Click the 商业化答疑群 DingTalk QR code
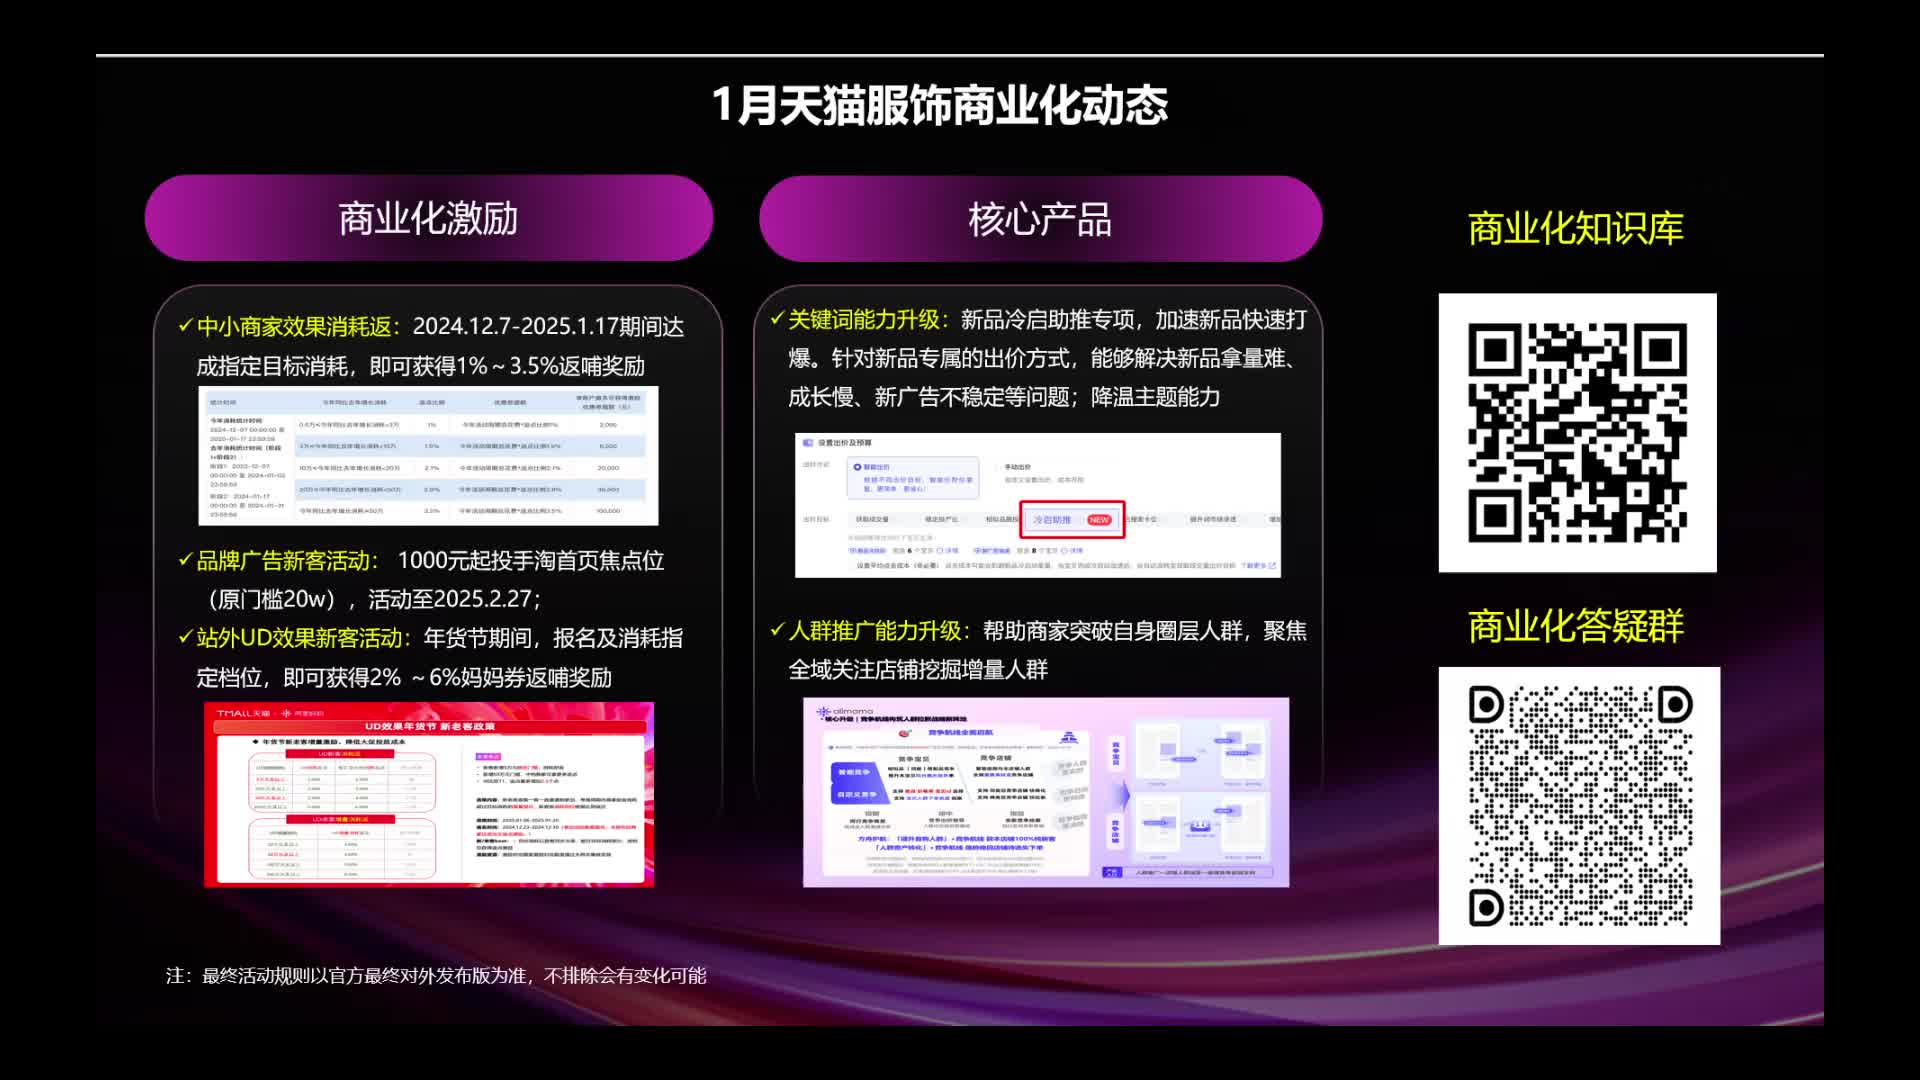The image size is (1920, 1080). [1579, 806]
